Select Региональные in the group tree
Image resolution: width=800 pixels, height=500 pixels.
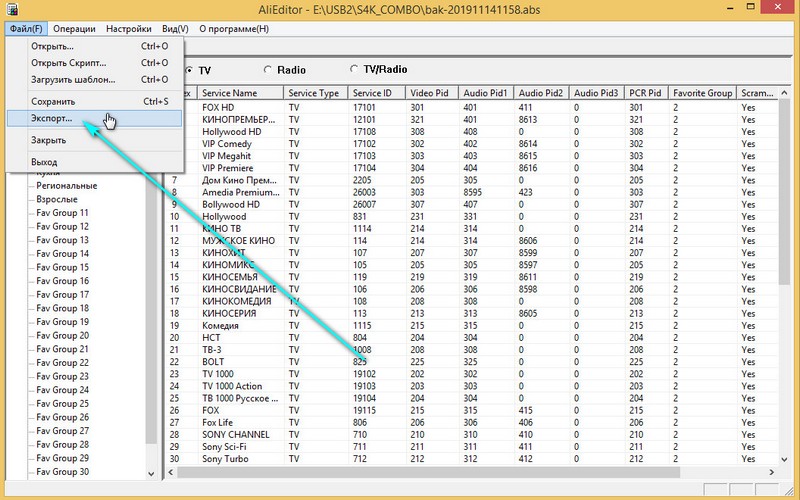tap(66, 186)
